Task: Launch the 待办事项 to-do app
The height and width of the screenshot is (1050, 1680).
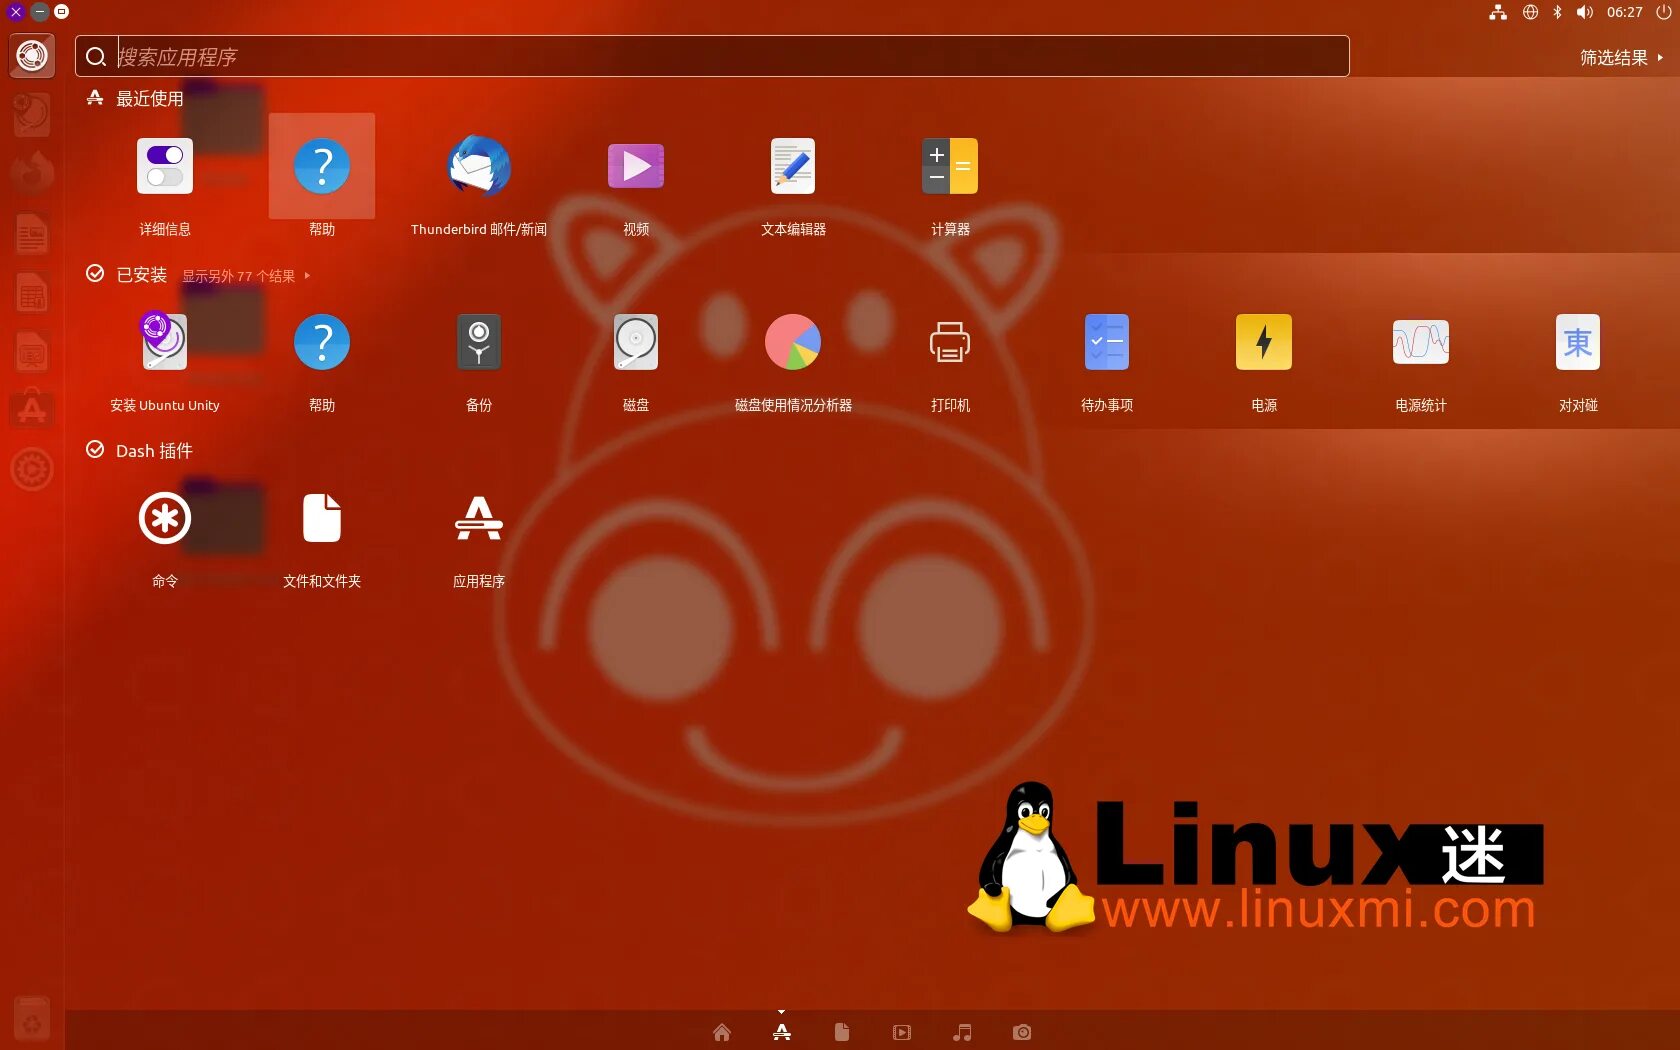Action: click(1107, 342)
